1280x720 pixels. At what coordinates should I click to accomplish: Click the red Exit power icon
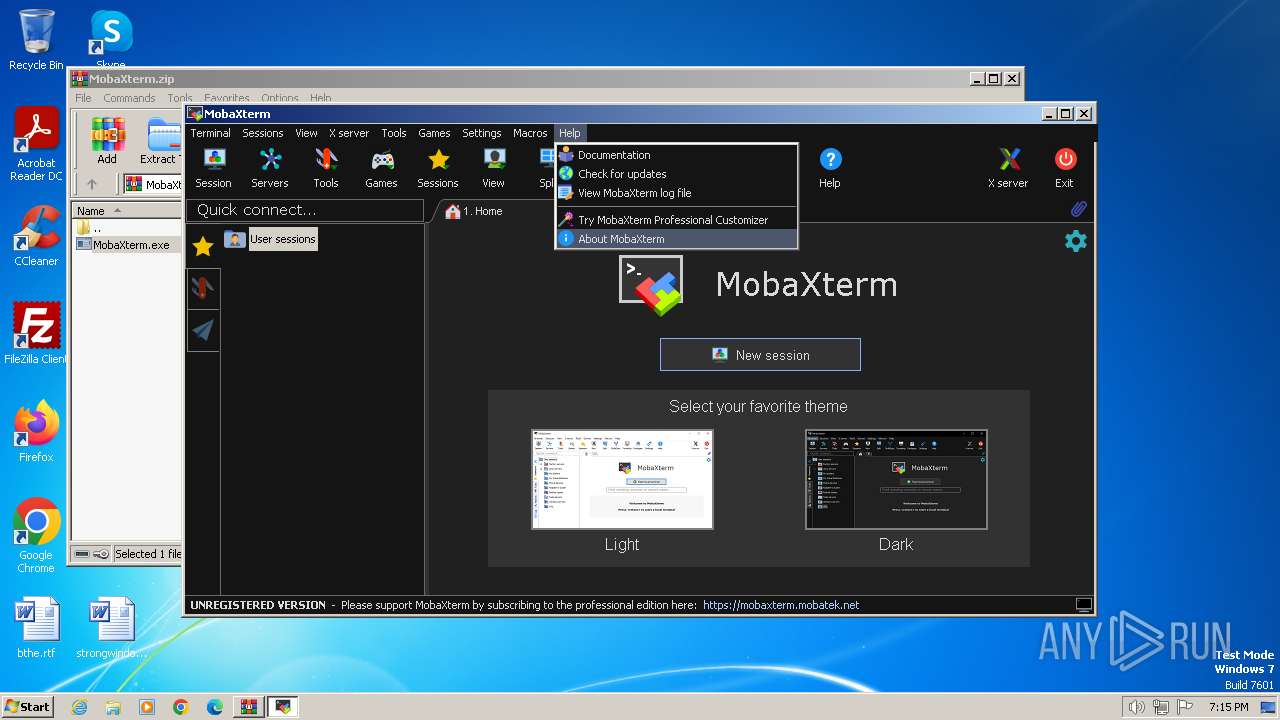coord(1065,168)
